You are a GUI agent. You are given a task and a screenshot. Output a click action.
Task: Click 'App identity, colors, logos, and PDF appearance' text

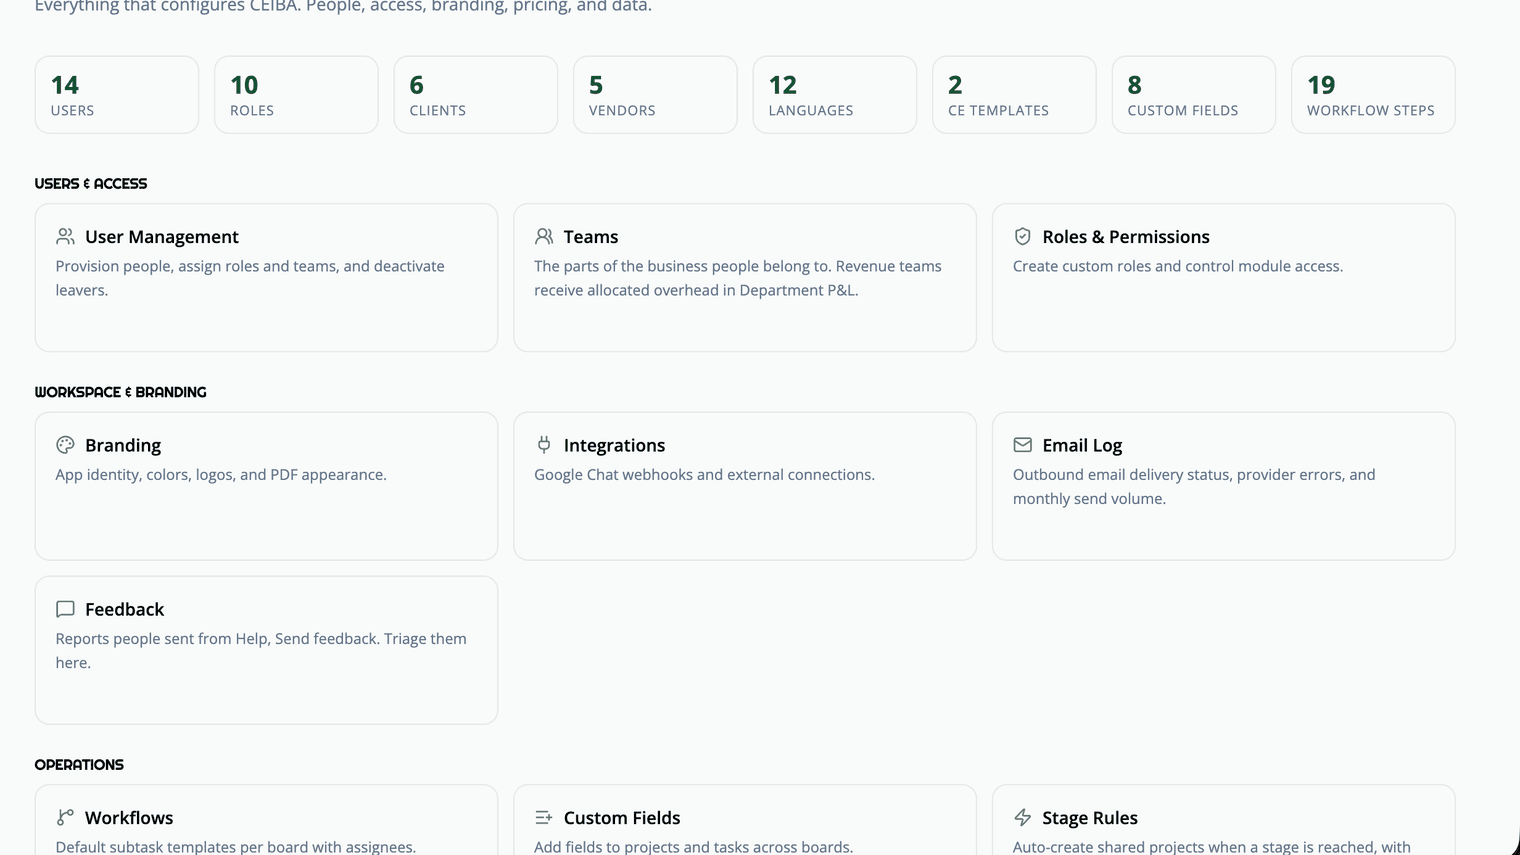(x=221, y=474)
